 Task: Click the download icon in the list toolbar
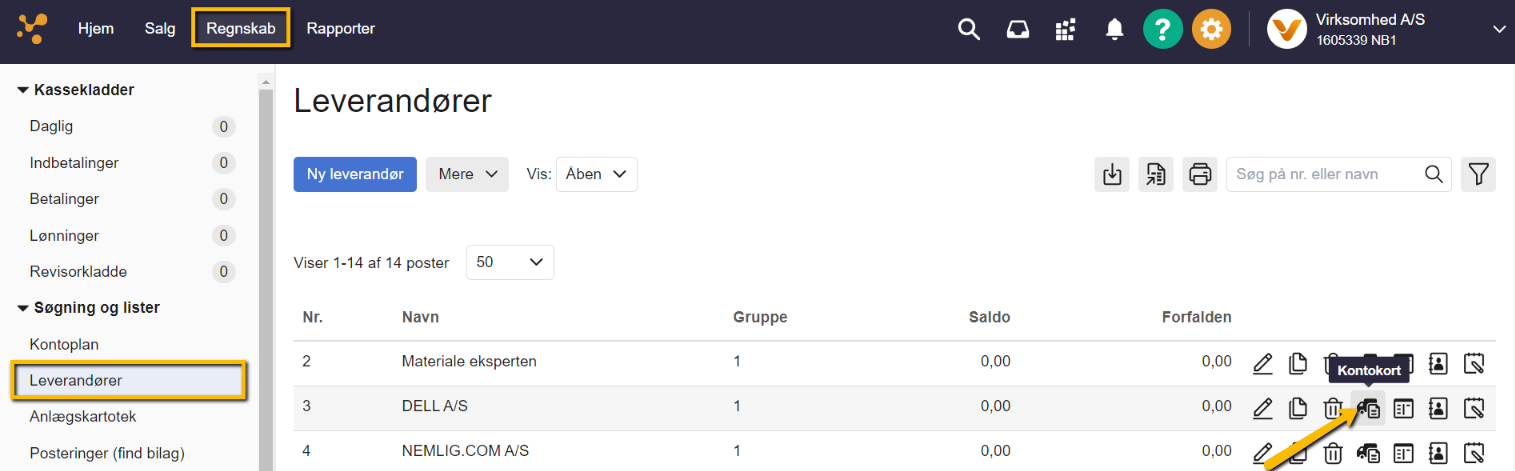1111,174
